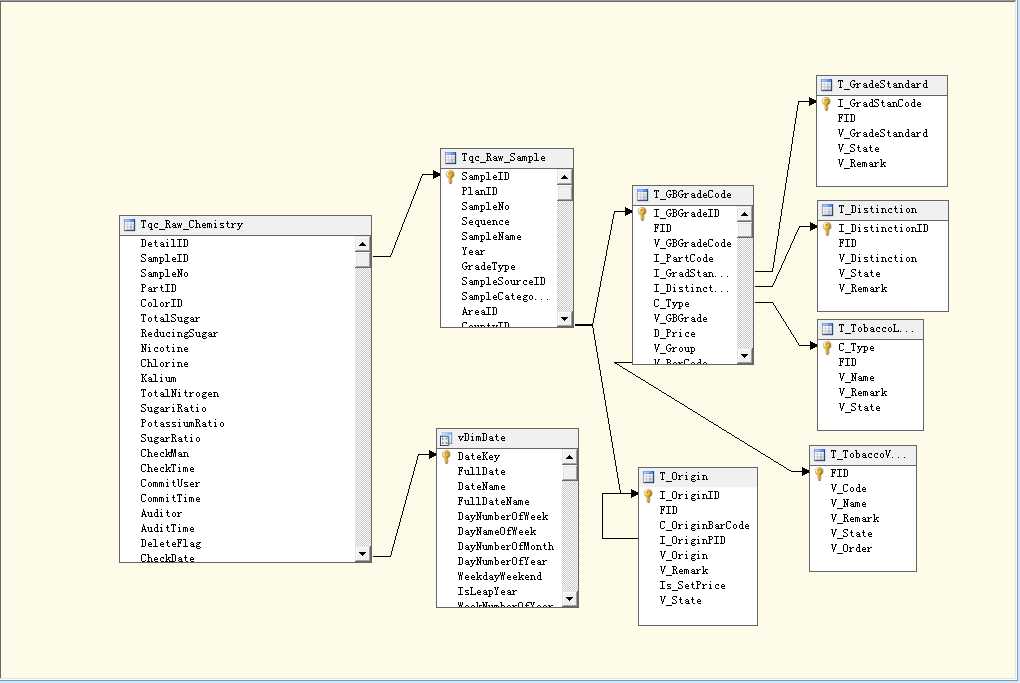Click the scroll down arrow in T_GBGradeCode

tap(744, 356)
